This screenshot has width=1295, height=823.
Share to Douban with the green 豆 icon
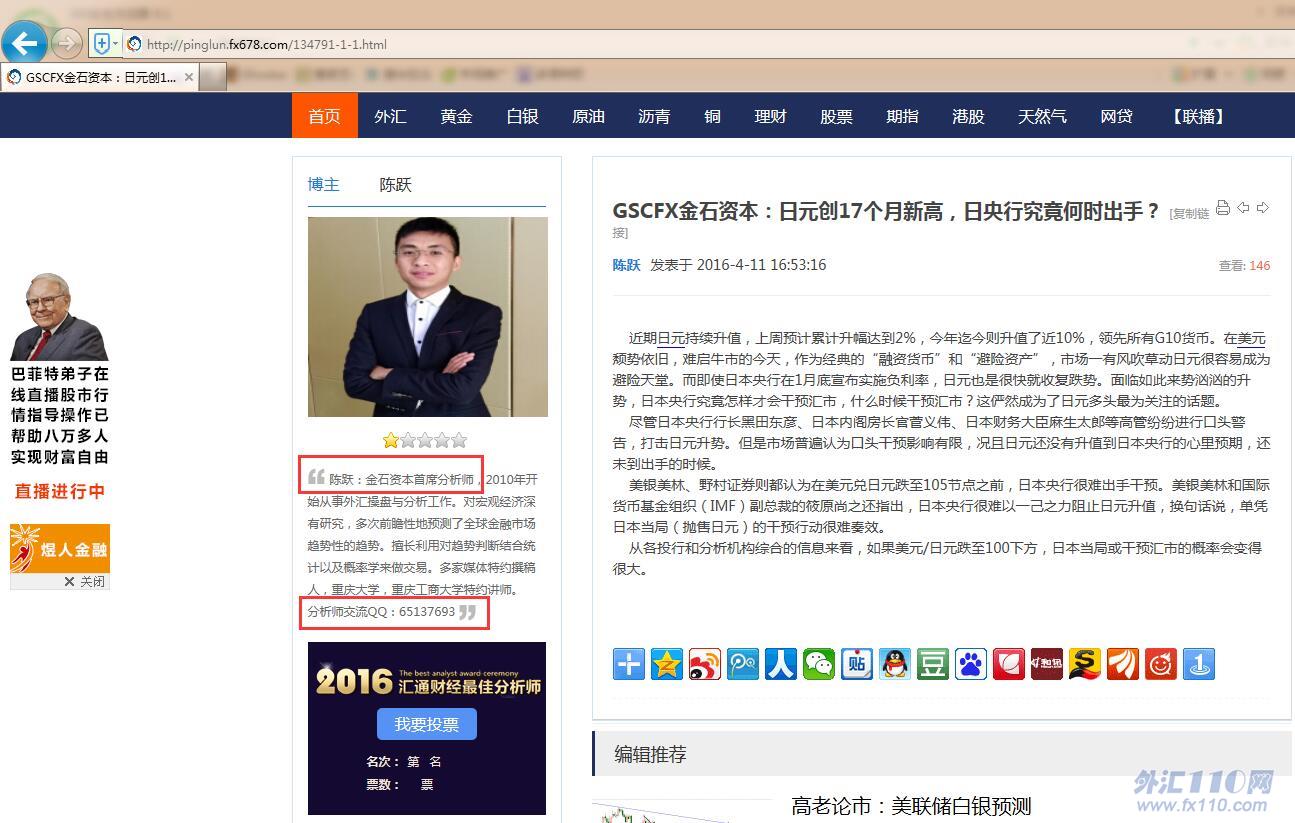tap(933, 664)
